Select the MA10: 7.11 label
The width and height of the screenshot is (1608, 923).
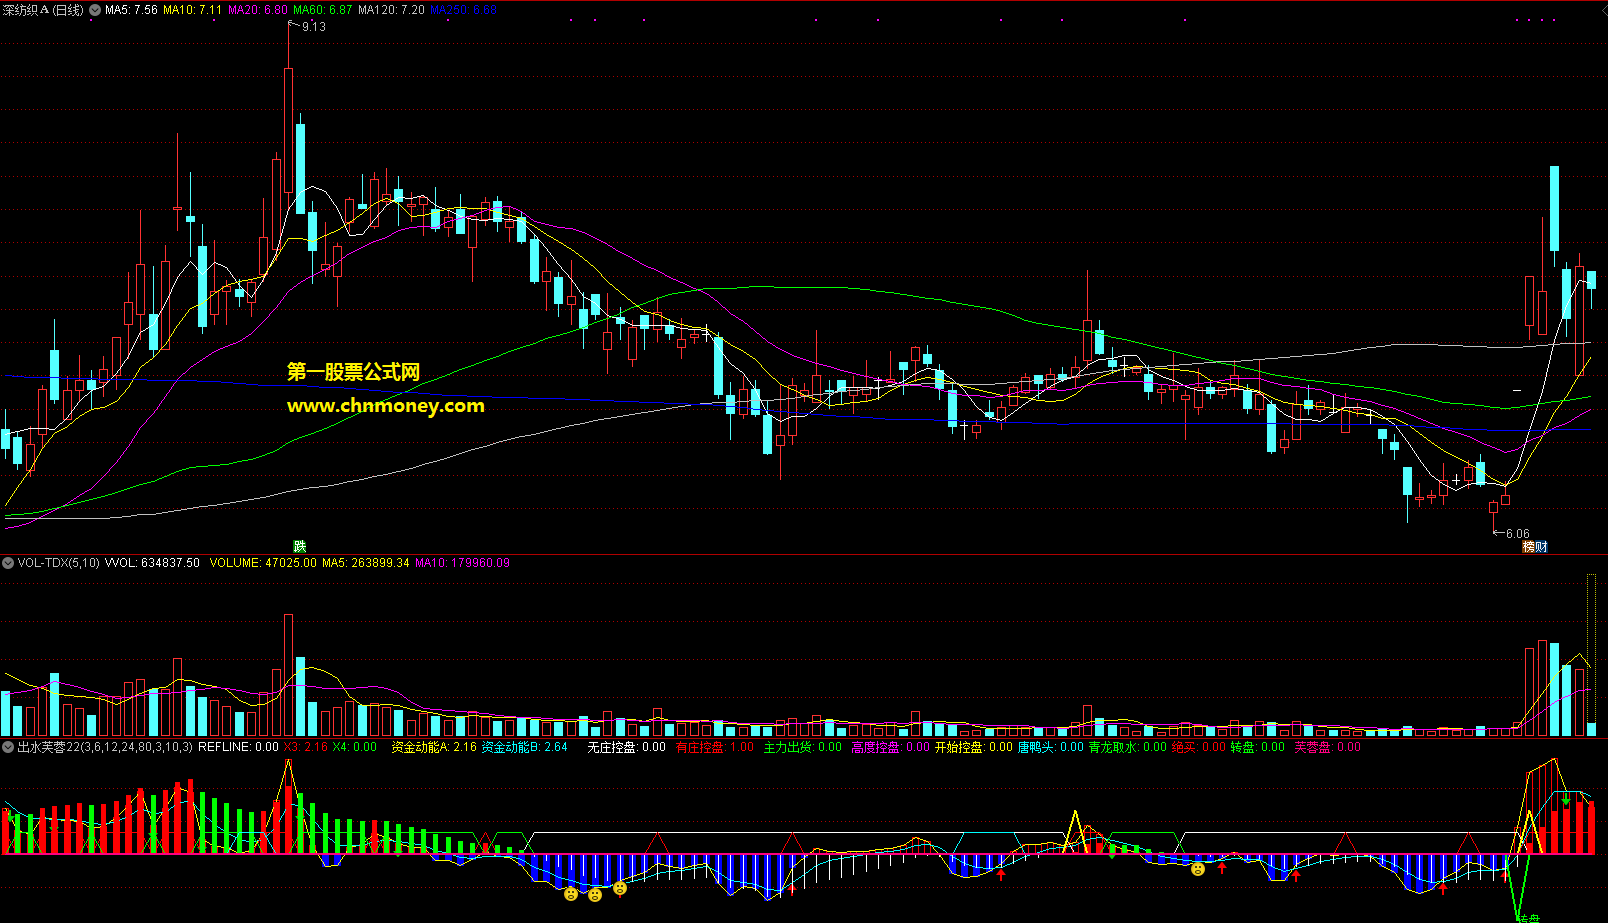[x=192, y=10]
